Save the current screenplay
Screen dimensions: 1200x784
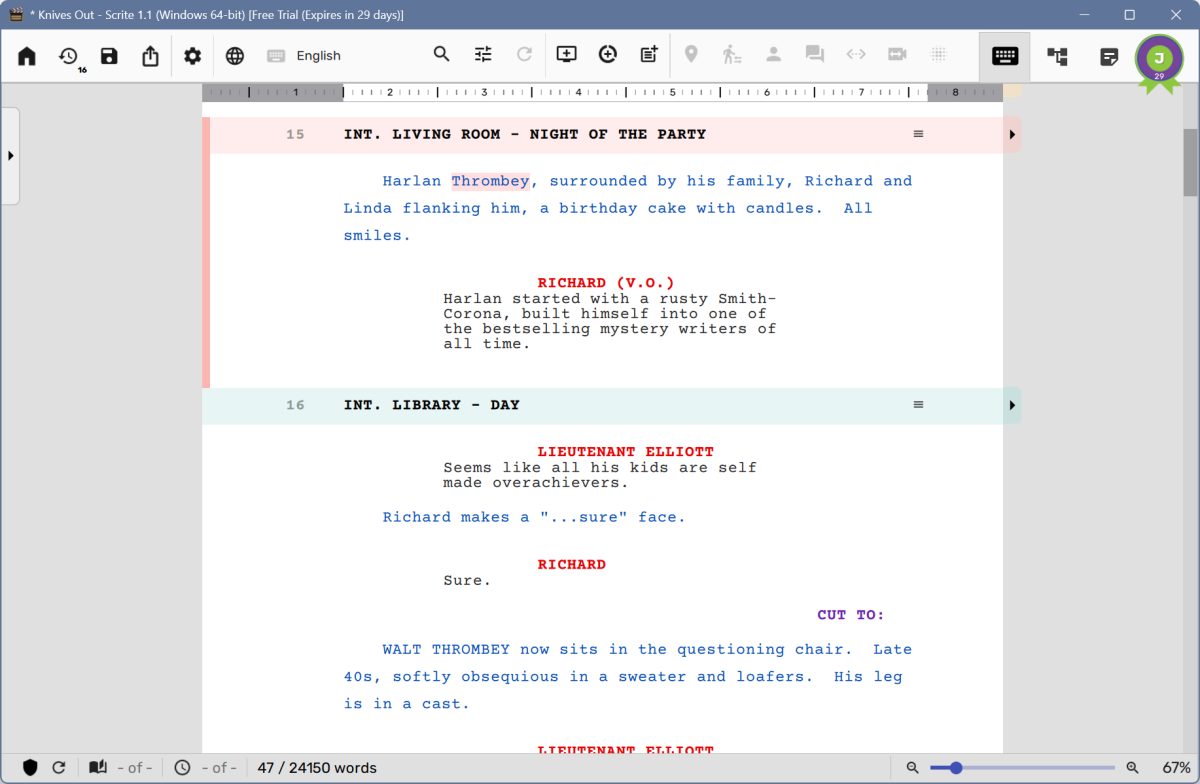(109, 55)
